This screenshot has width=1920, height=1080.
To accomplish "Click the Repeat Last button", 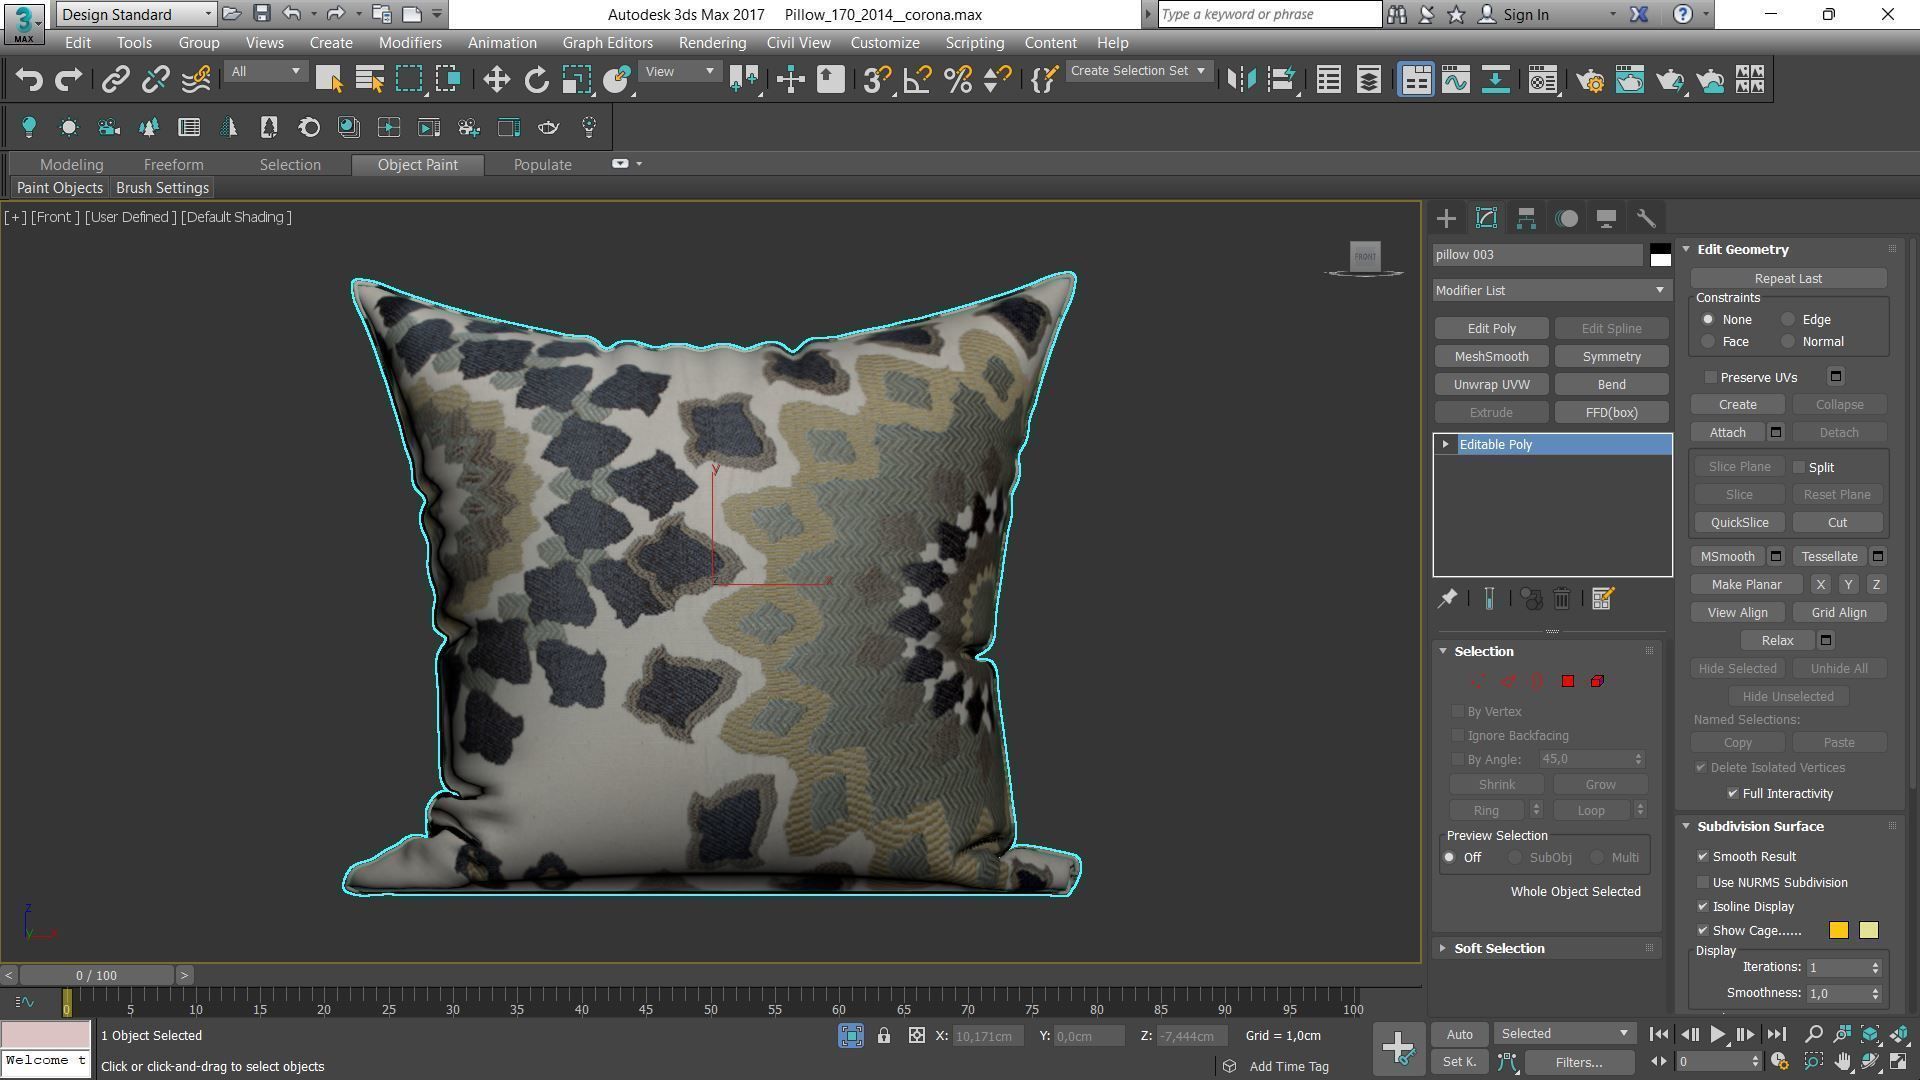I will pyautogui.click(x=1788, y=279).
